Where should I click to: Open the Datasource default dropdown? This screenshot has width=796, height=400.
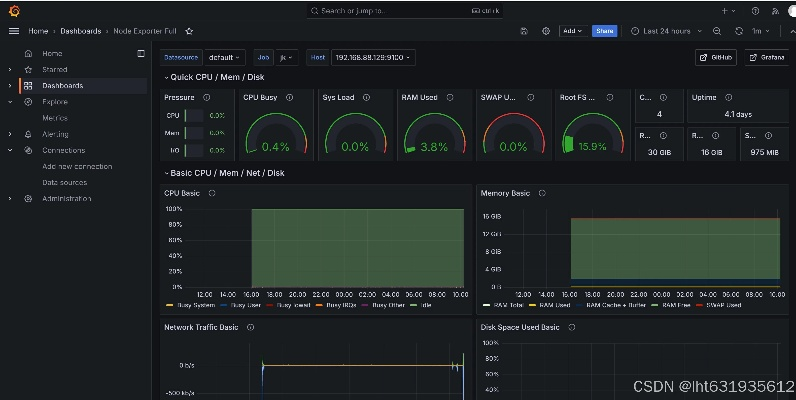click(x=224, y=58)
